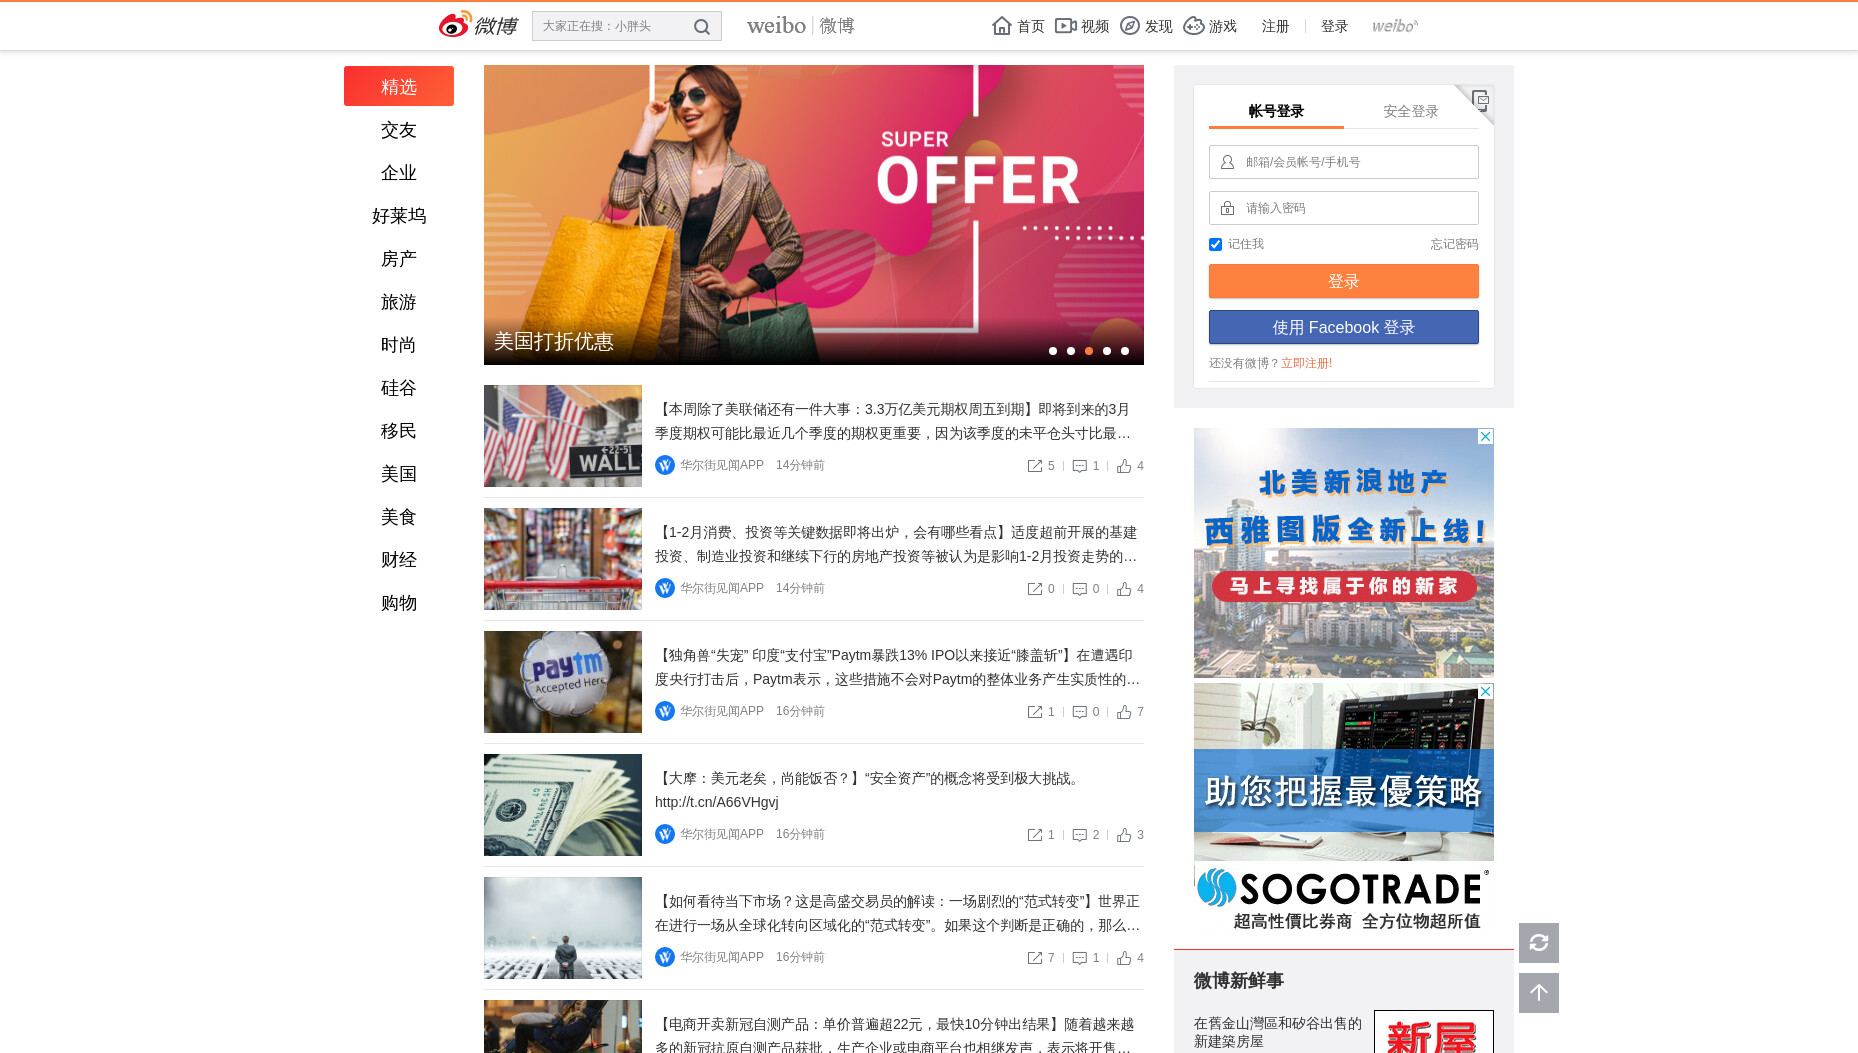Open 在舊金山灣區和矽谷出售的新建築房屋 item
The height and width of the screenshot is (1053, 1858).
[x=1277, y=1032]
